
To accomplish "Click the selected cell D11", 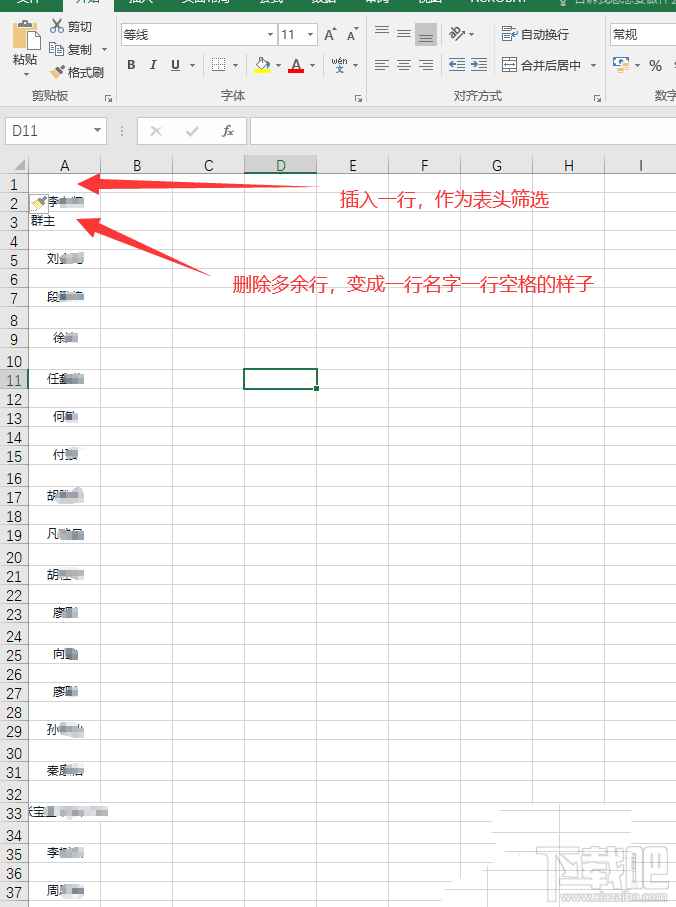I will pyautogui.click(x=280, y=379).
